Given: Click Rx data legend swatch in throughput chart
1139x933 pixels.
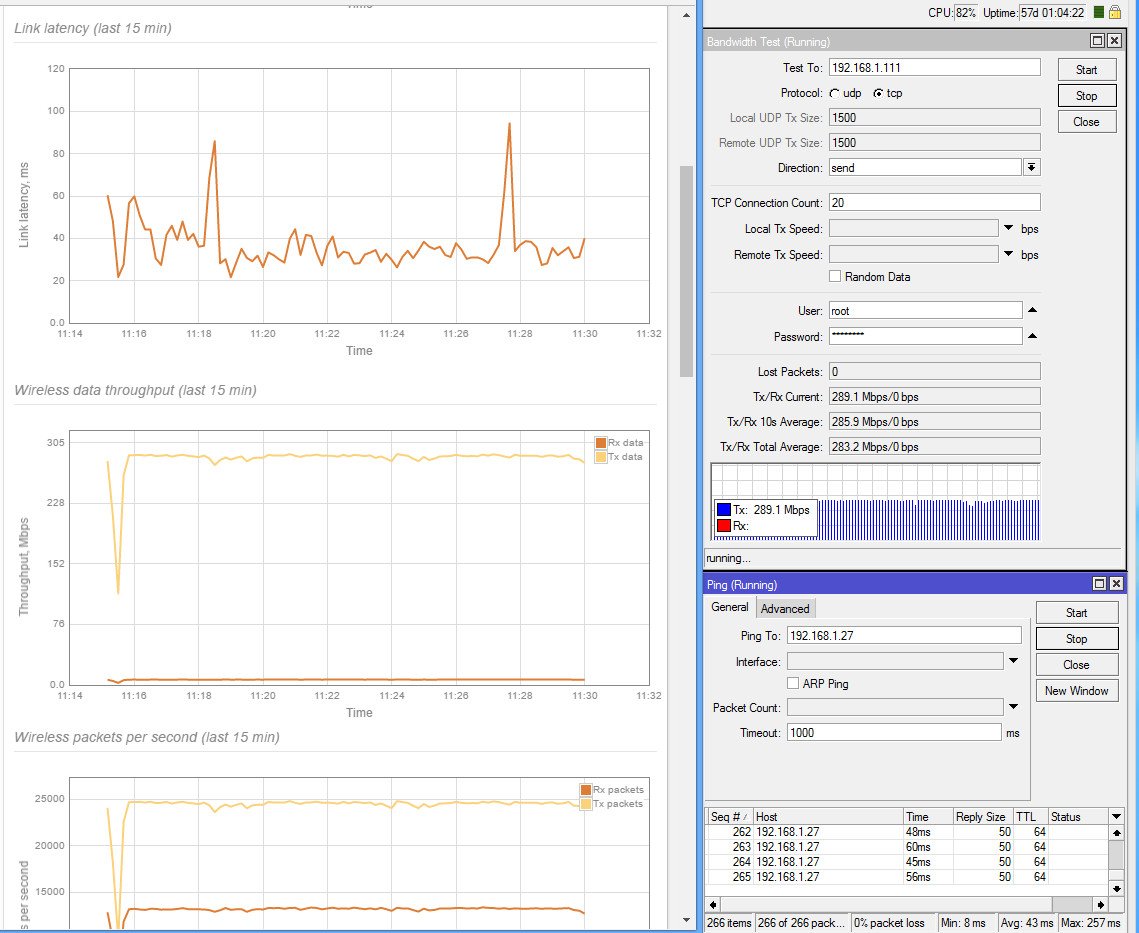Looking at the screenshot, I should pyautogui.click(x=601, y=443).
